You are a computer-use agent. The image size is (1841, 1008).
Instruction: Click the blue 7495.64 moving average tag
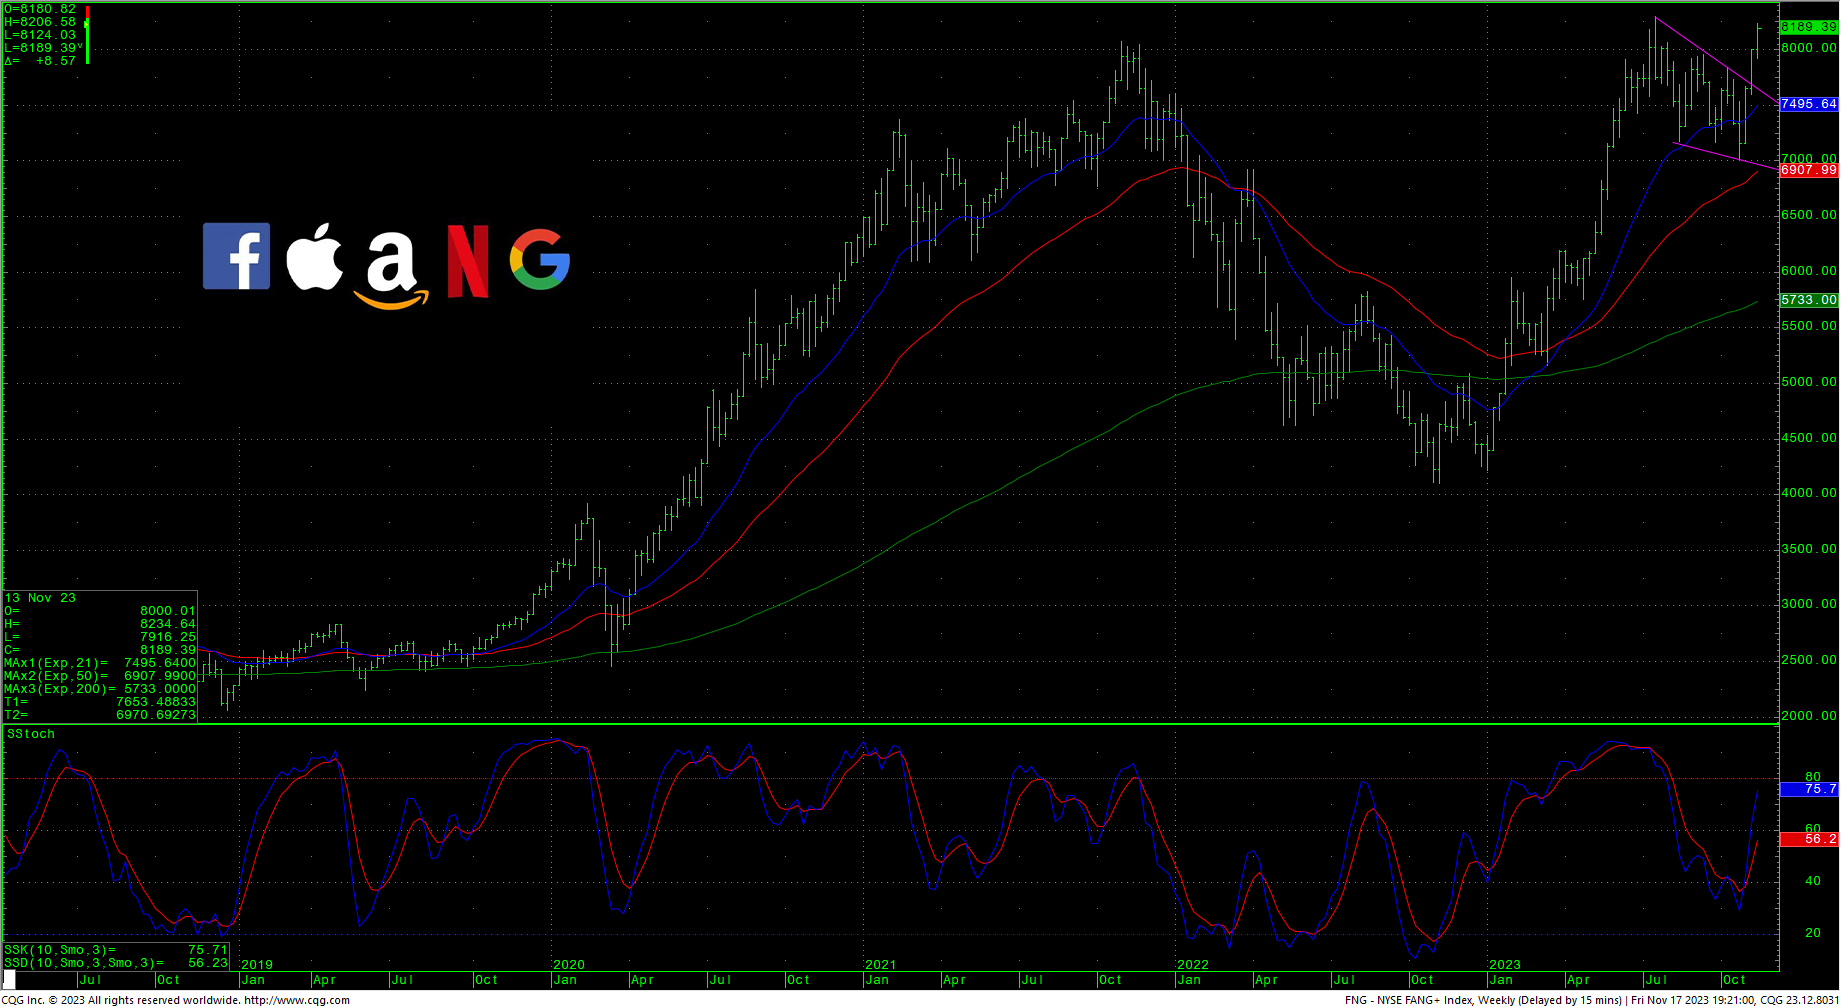[x=1808, y=104]
